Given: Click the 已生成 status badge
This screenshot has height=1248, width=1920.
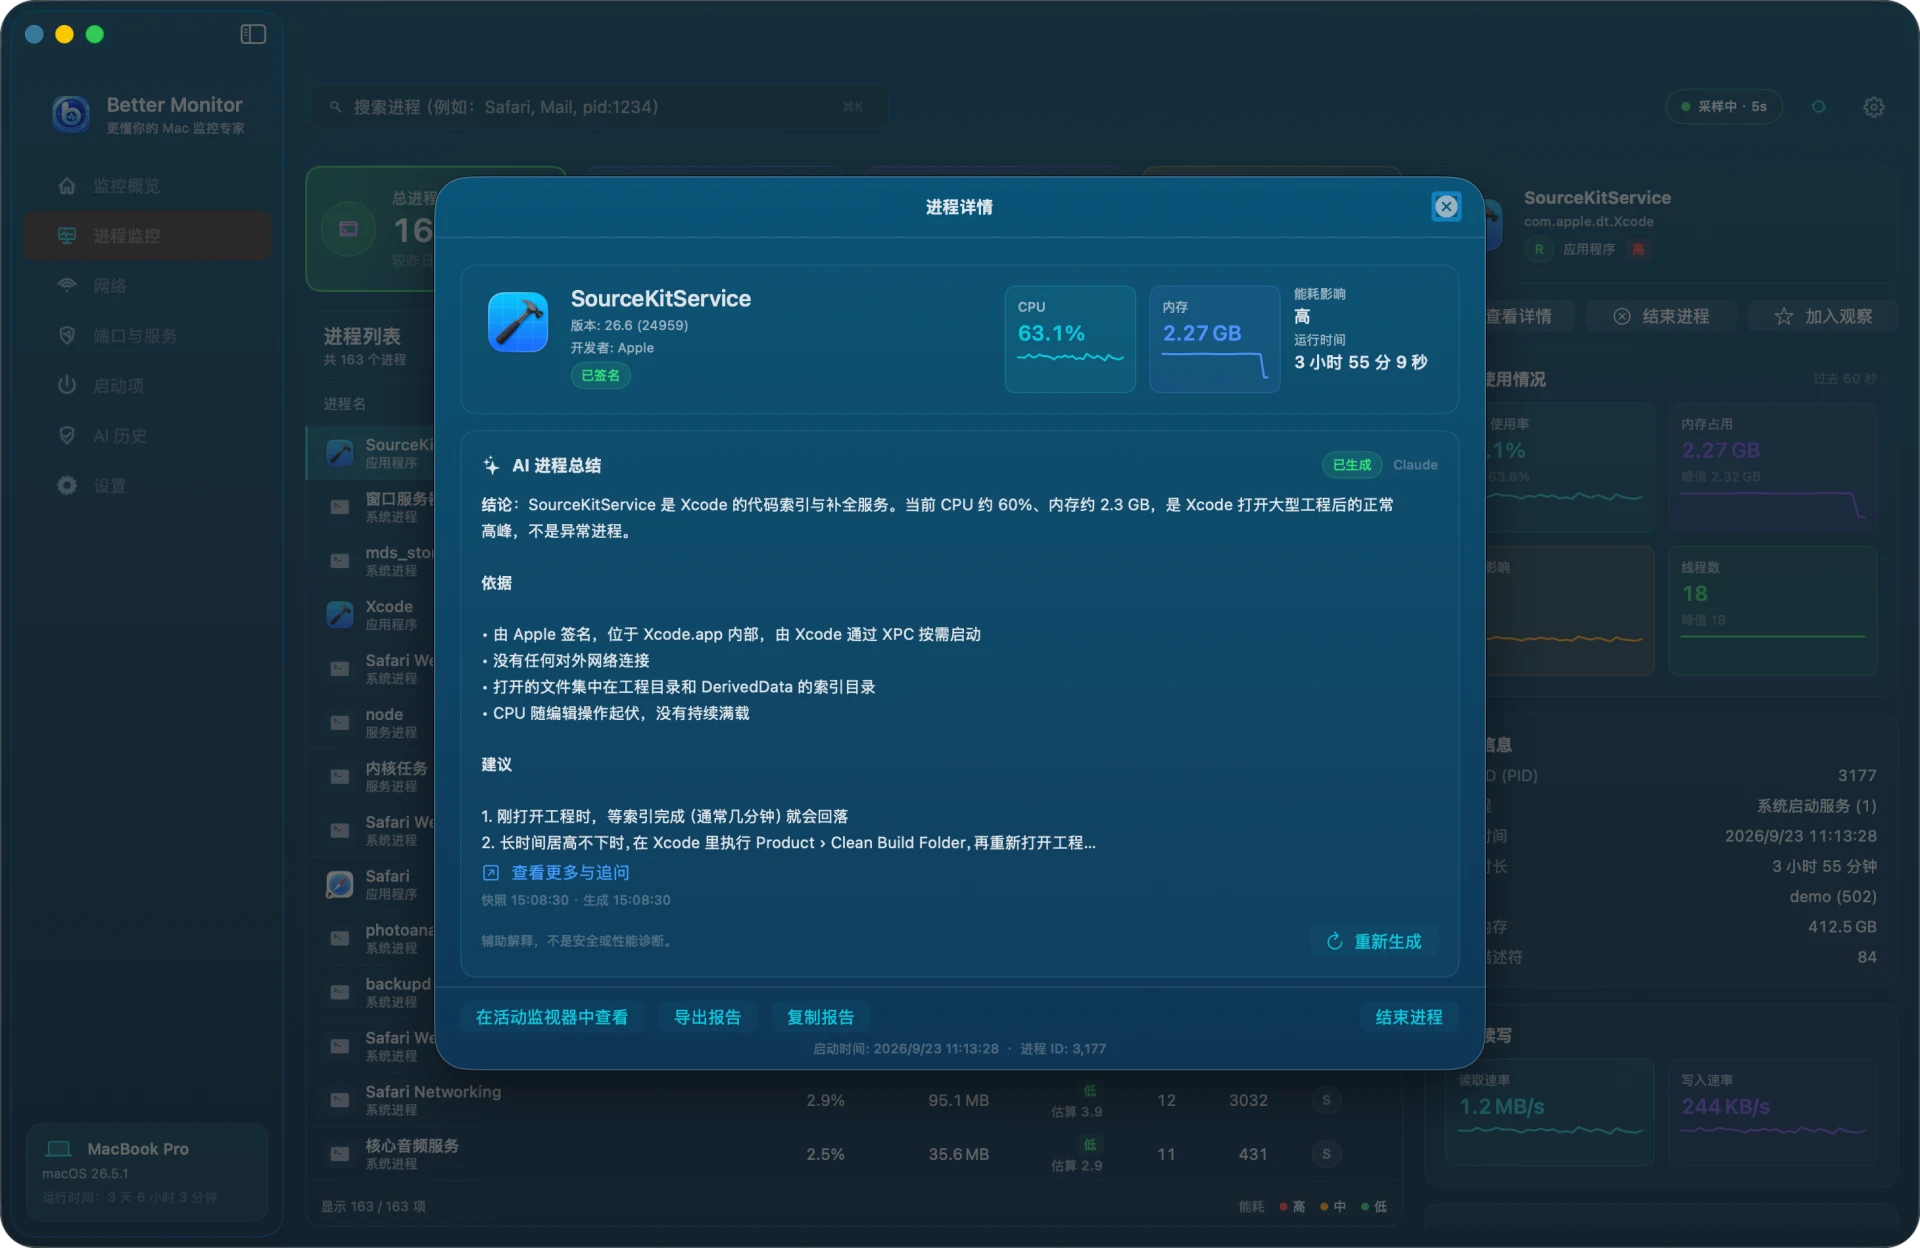Looking at the screenshot, I should click(1352, 465).
